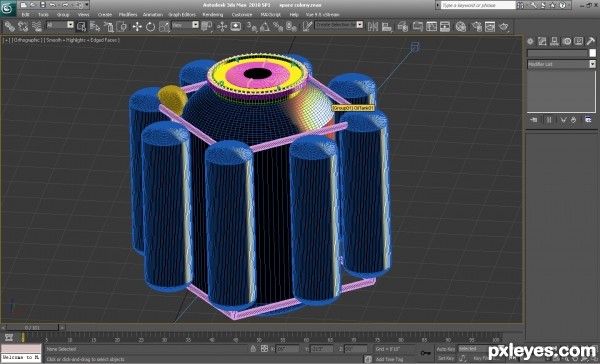
Task: Open the Utilities hammer panel
Action: 591,41
